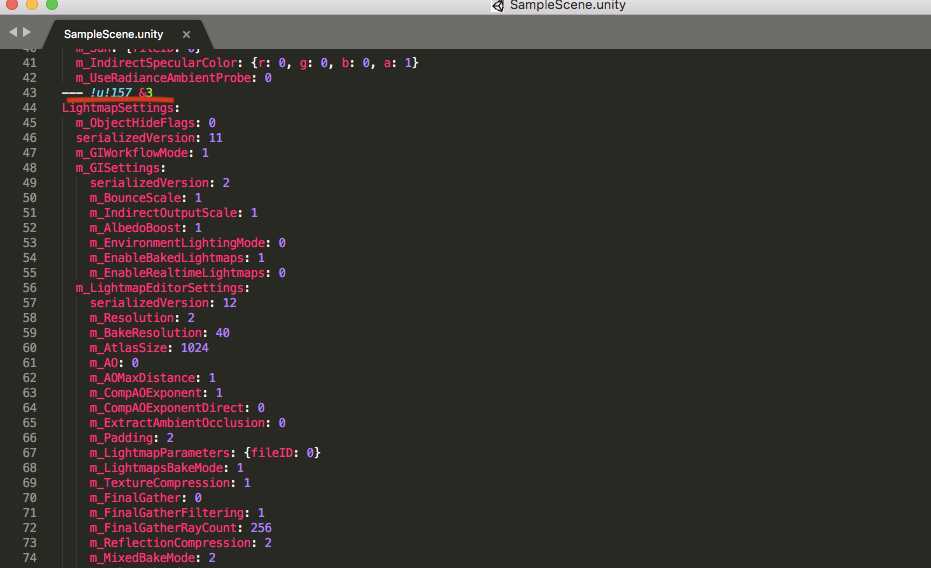Click 'm_ExtractAmbientOcclusion' key text
Screen dimensions: 931x568
pos(178,423)
